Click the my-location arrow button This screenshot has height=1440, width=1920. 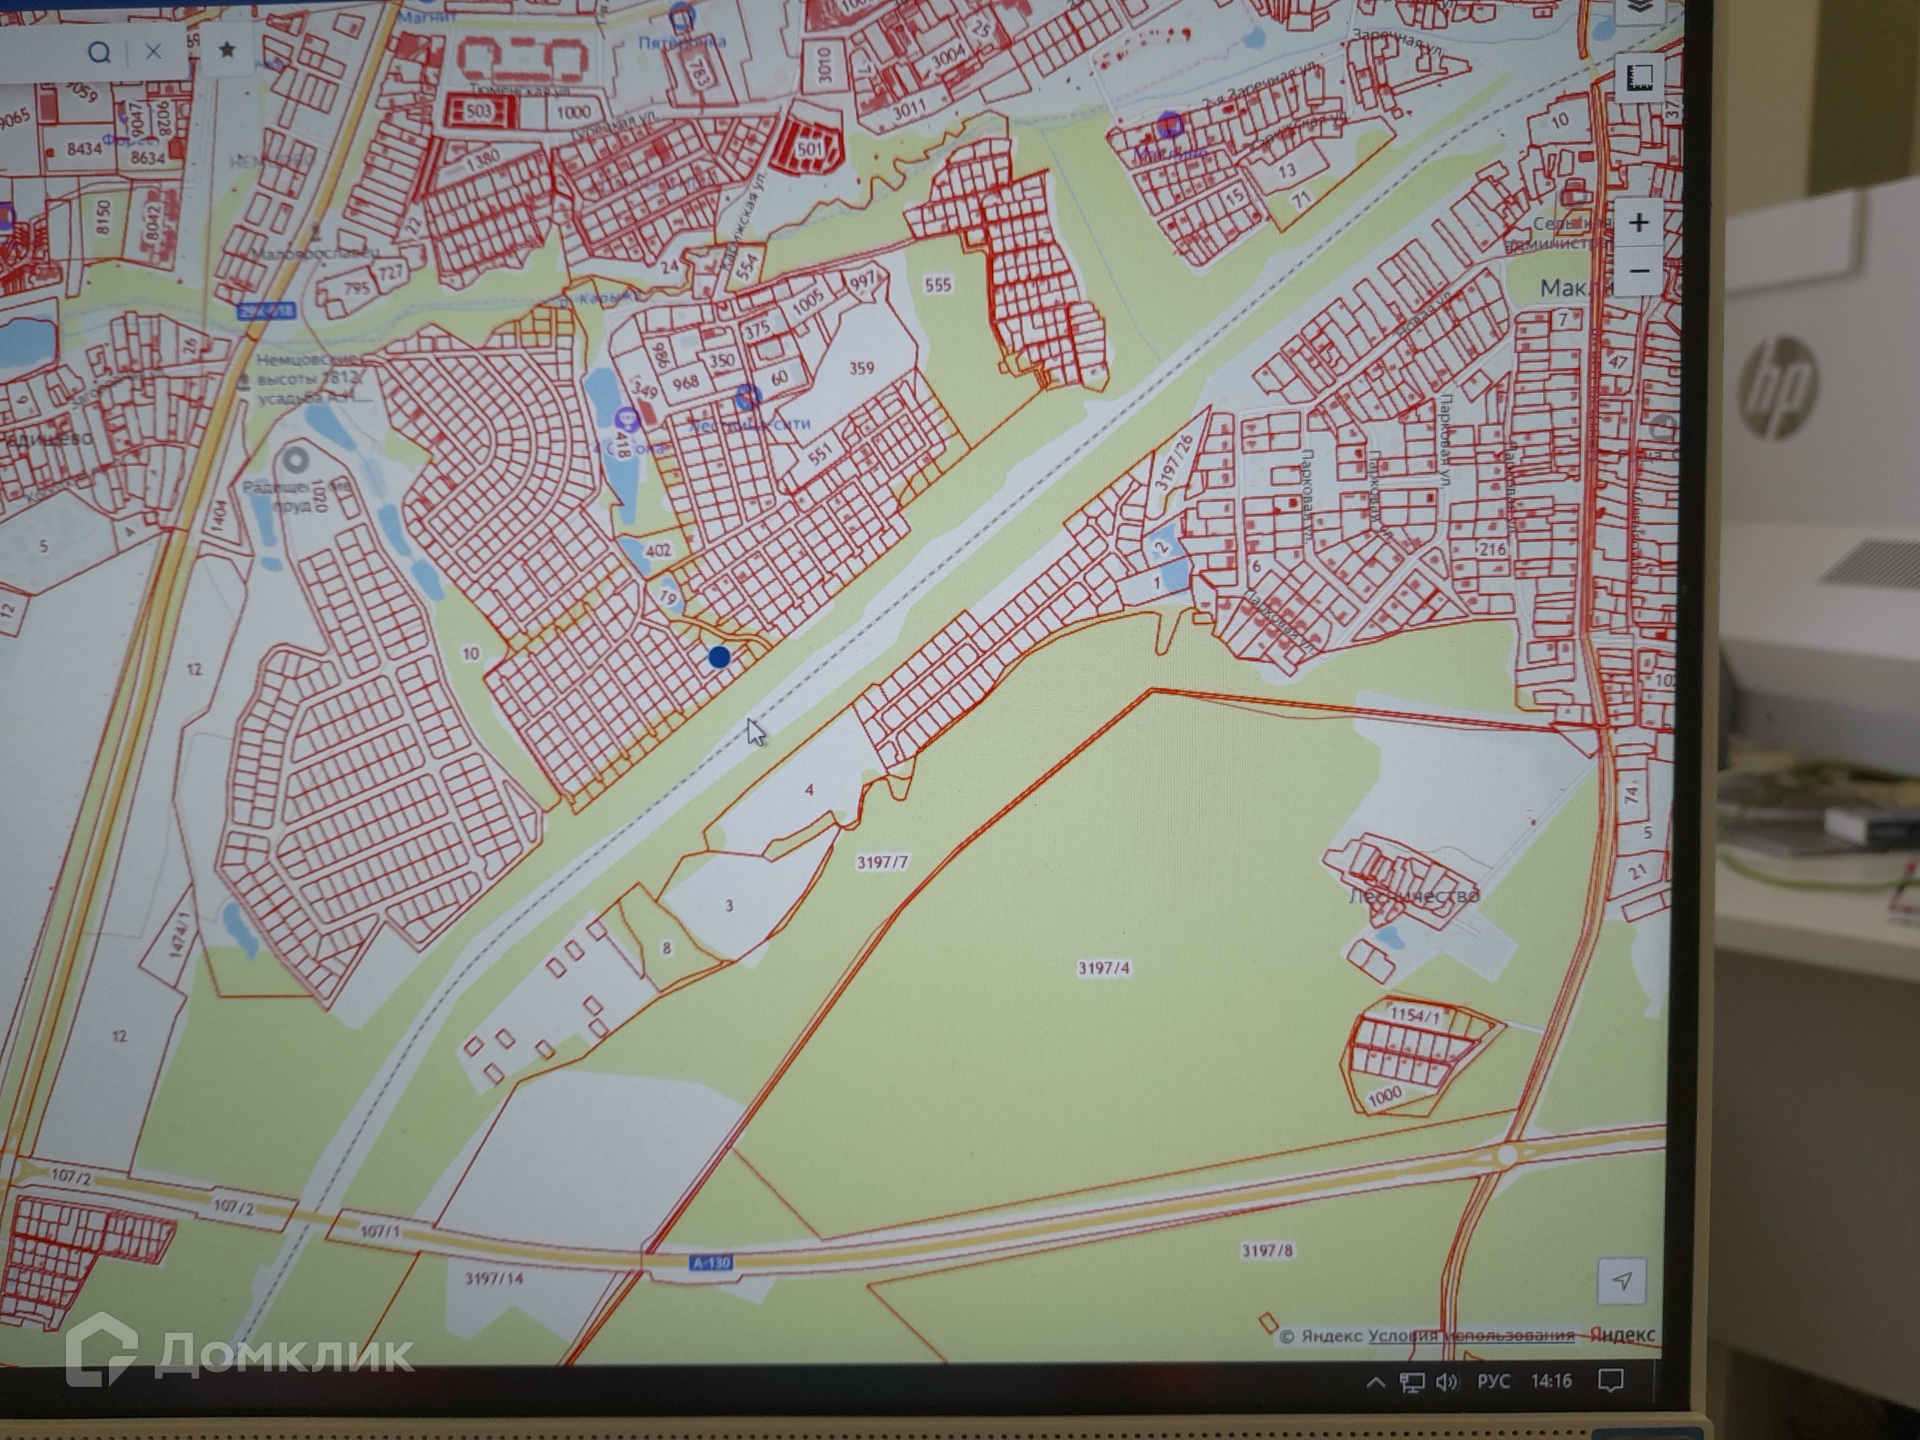pyautogui.click(x=1621, y=1280)
